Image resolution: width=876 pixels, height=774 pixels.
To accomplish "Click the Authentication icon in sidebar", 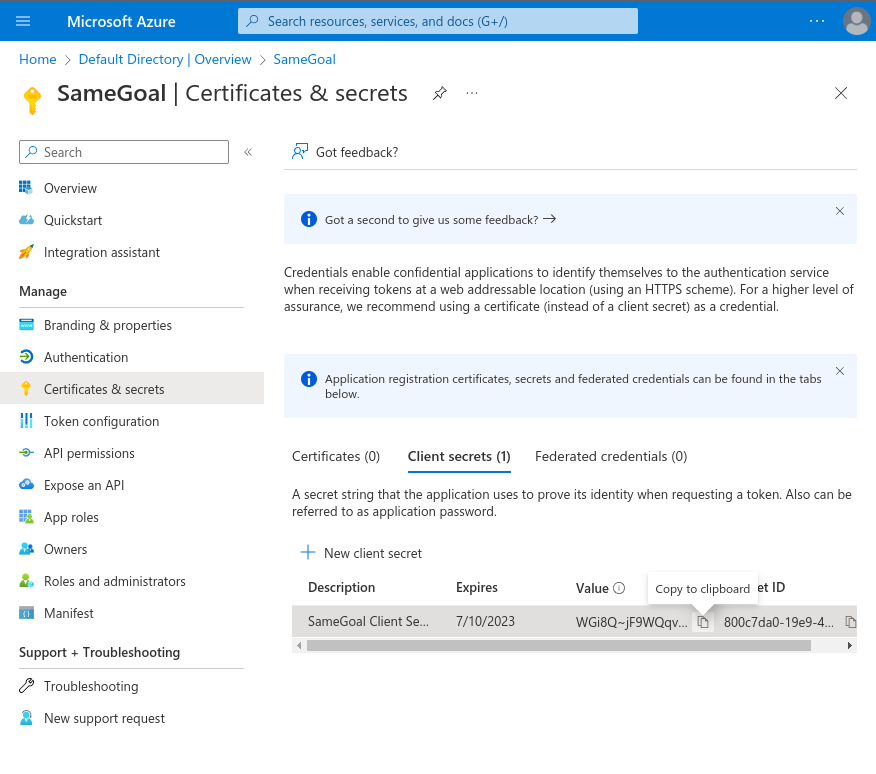I will point(26,357).
